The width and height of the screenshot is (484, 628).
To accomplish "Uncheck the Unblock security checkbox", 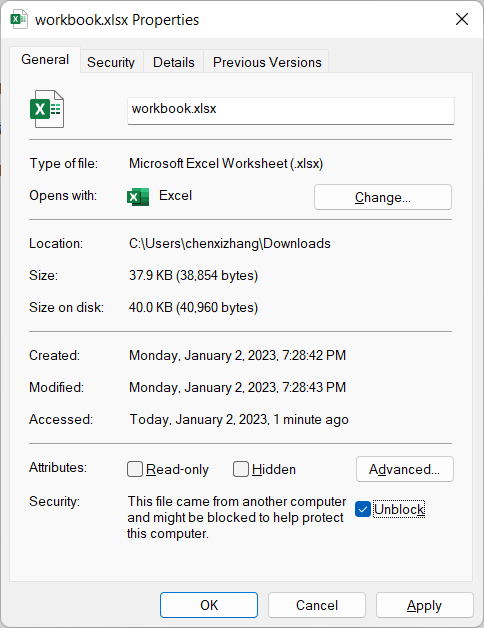I will pos(363,509).
